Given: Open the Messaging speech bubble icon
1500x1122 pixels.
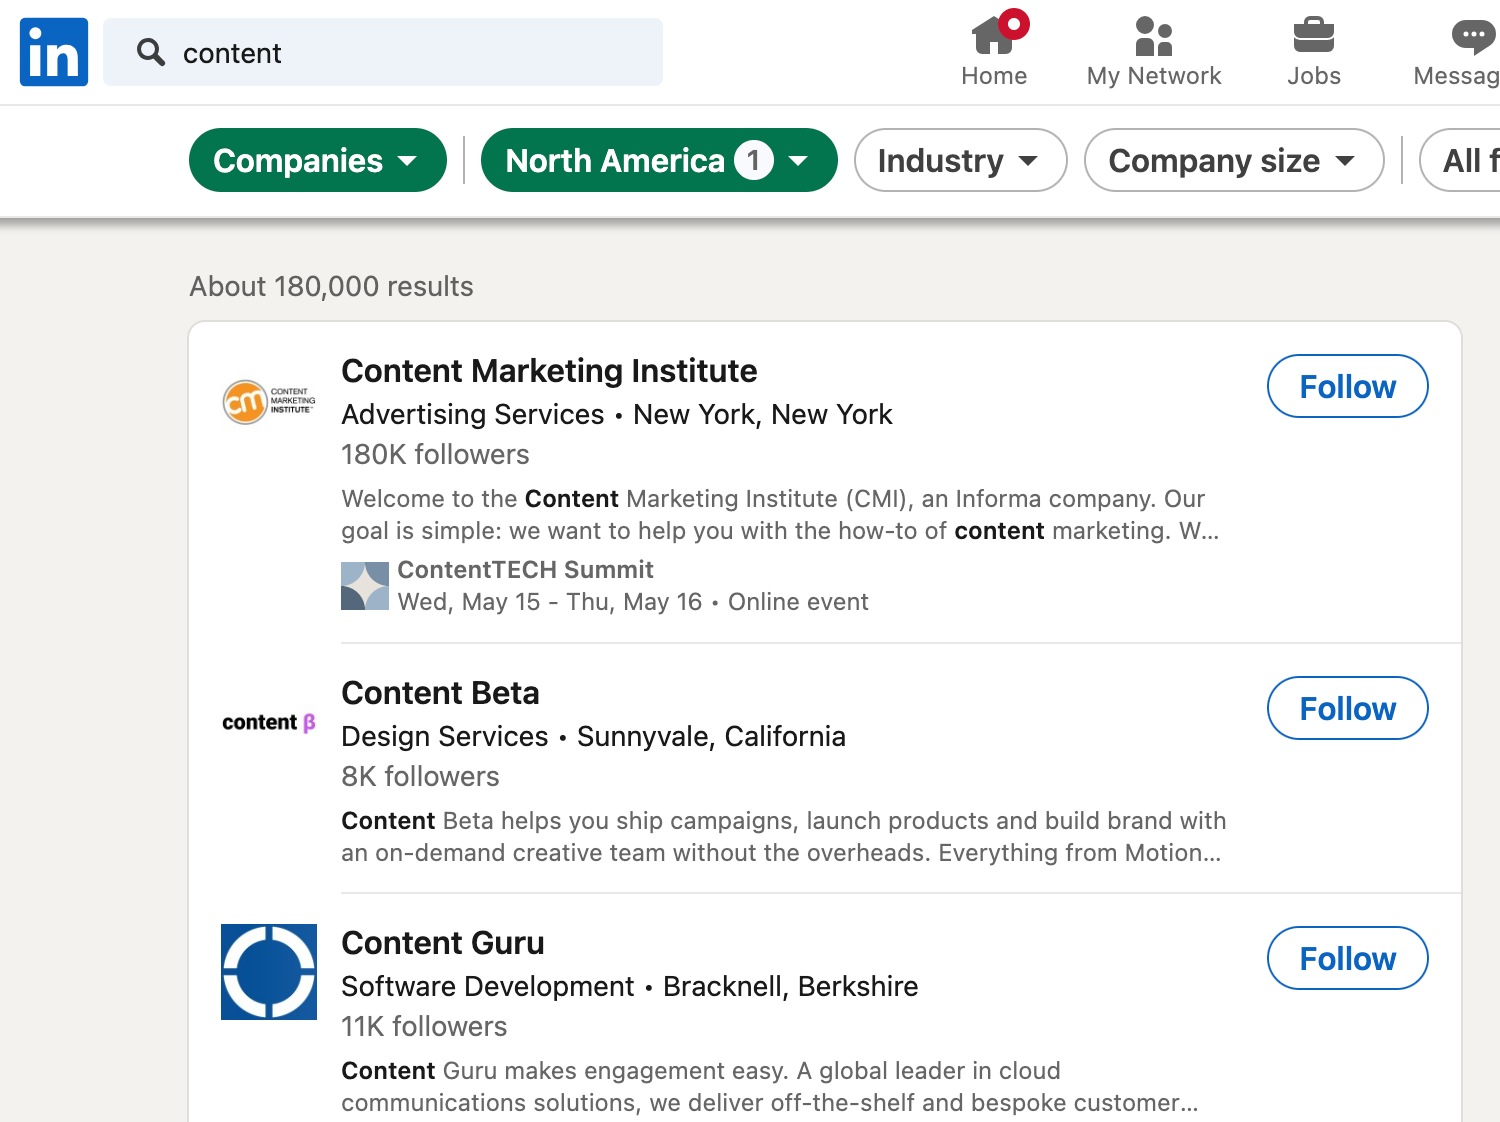Looking at the screenshot, I should 1474,37.
